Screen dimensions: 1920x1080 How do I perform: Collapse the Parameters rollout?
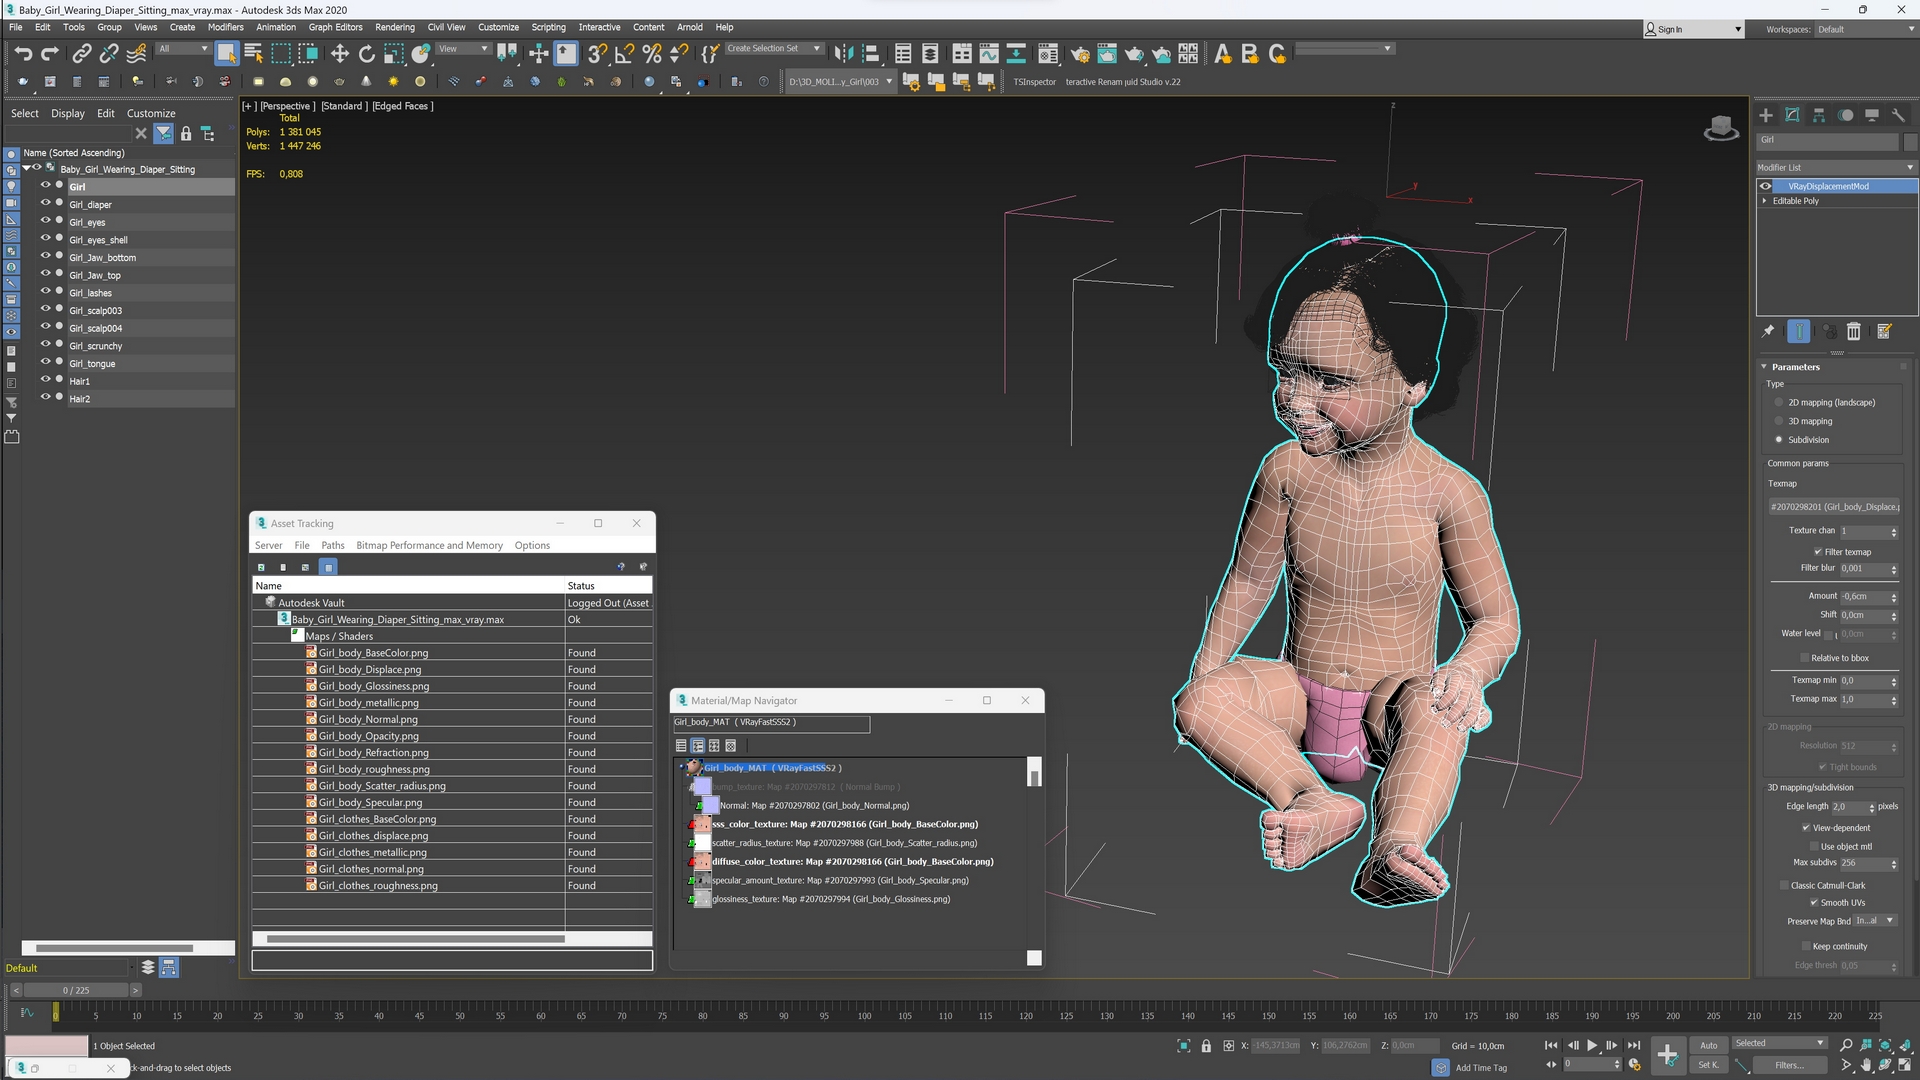pos(1765,367)
